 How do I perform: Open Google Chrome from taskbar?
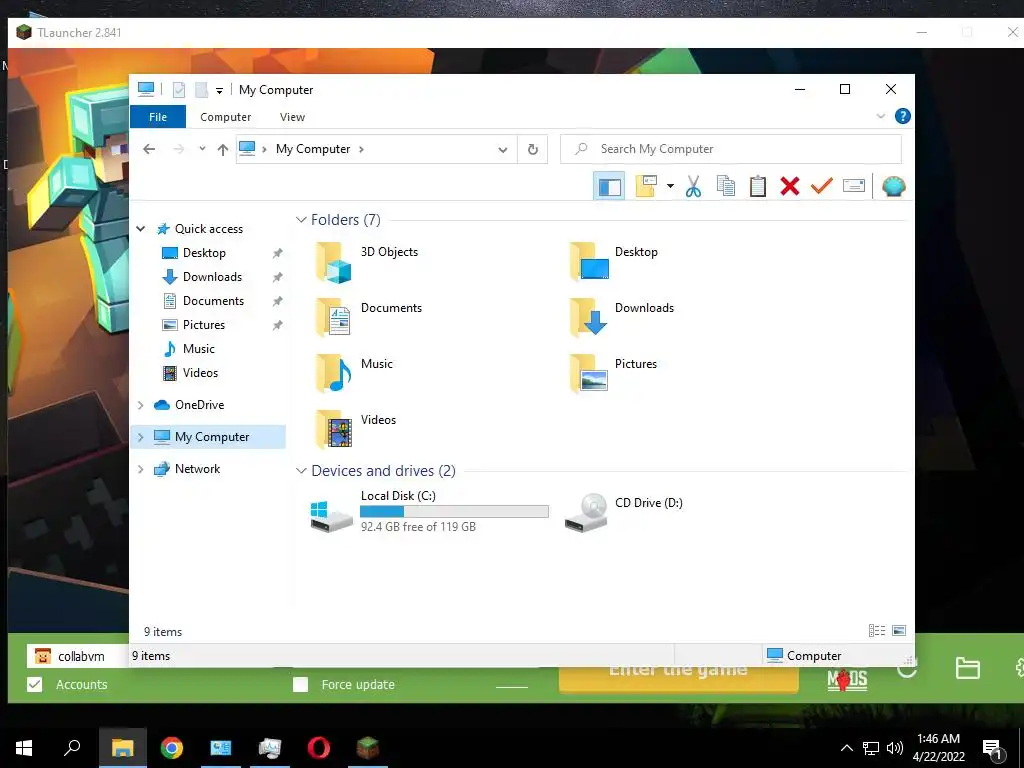click(x=172, y=748)
